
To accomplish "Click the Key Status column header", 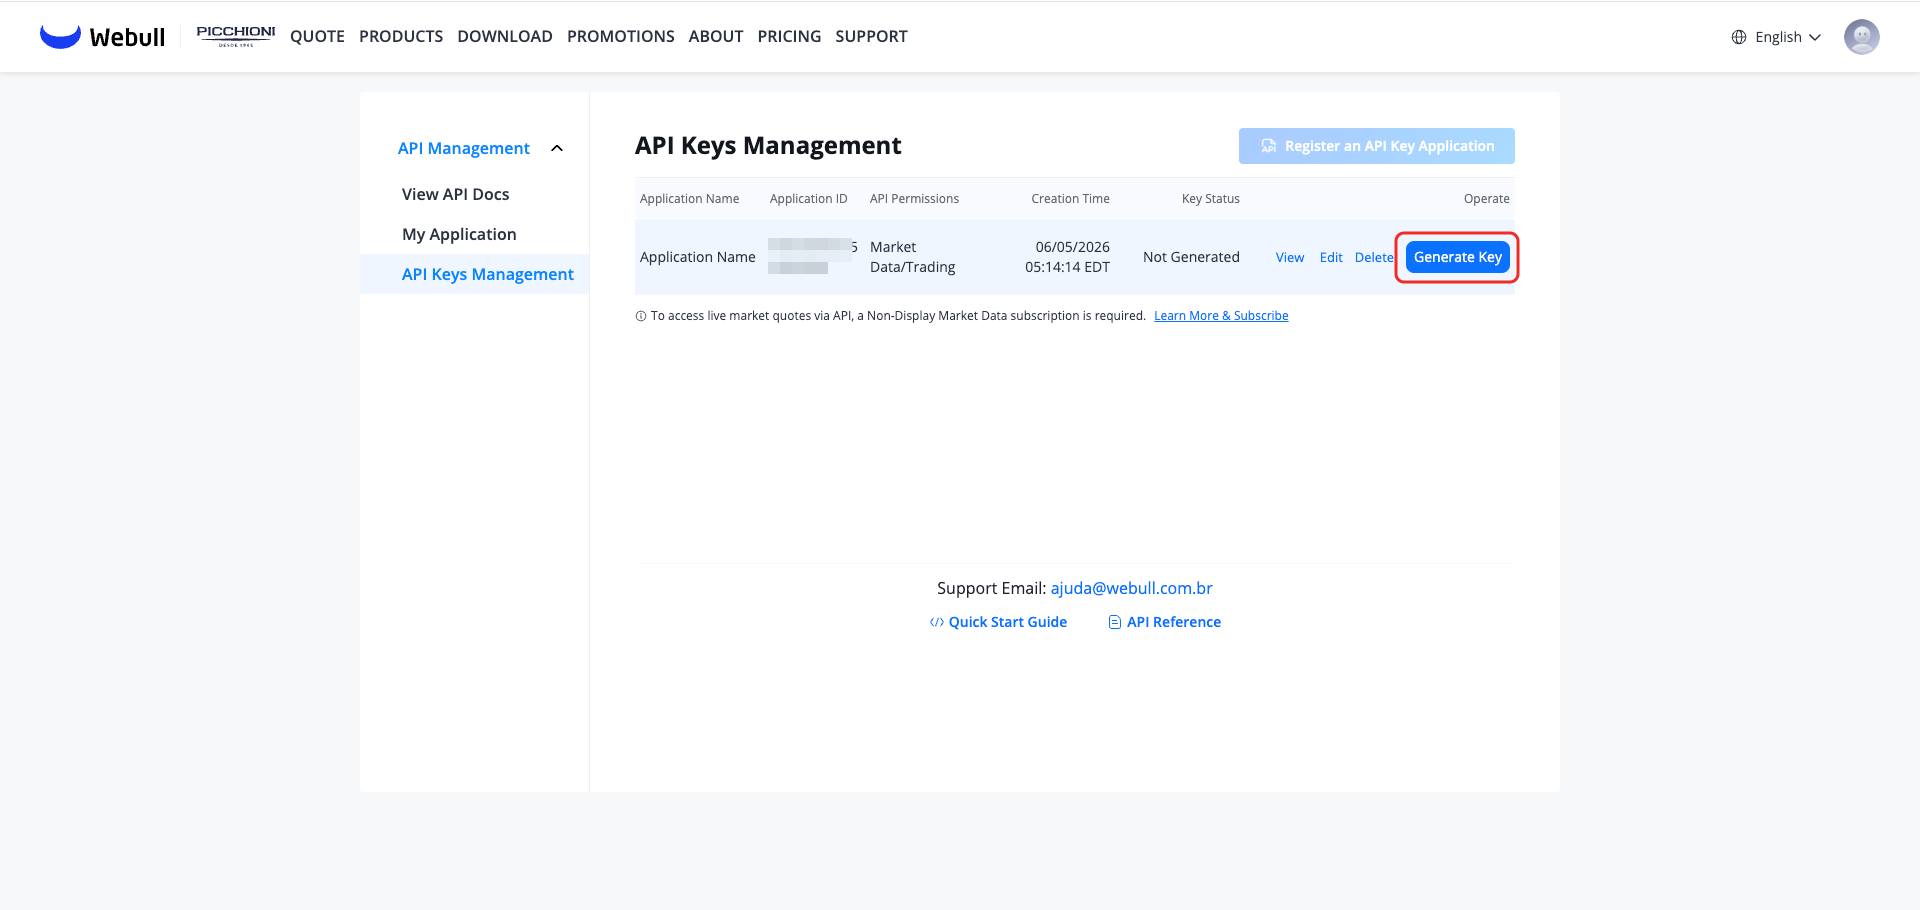I will 1211,199.
